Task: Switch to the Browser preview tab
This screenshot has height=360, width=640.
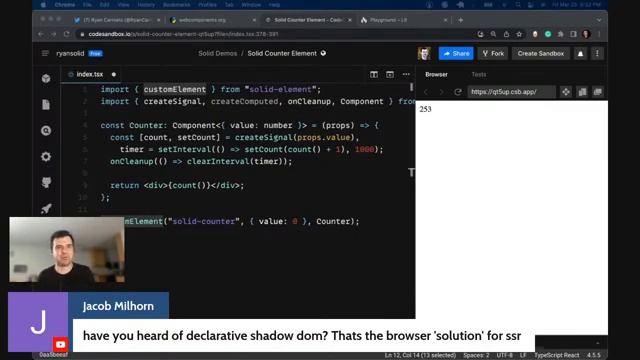Action: [436, 74]
